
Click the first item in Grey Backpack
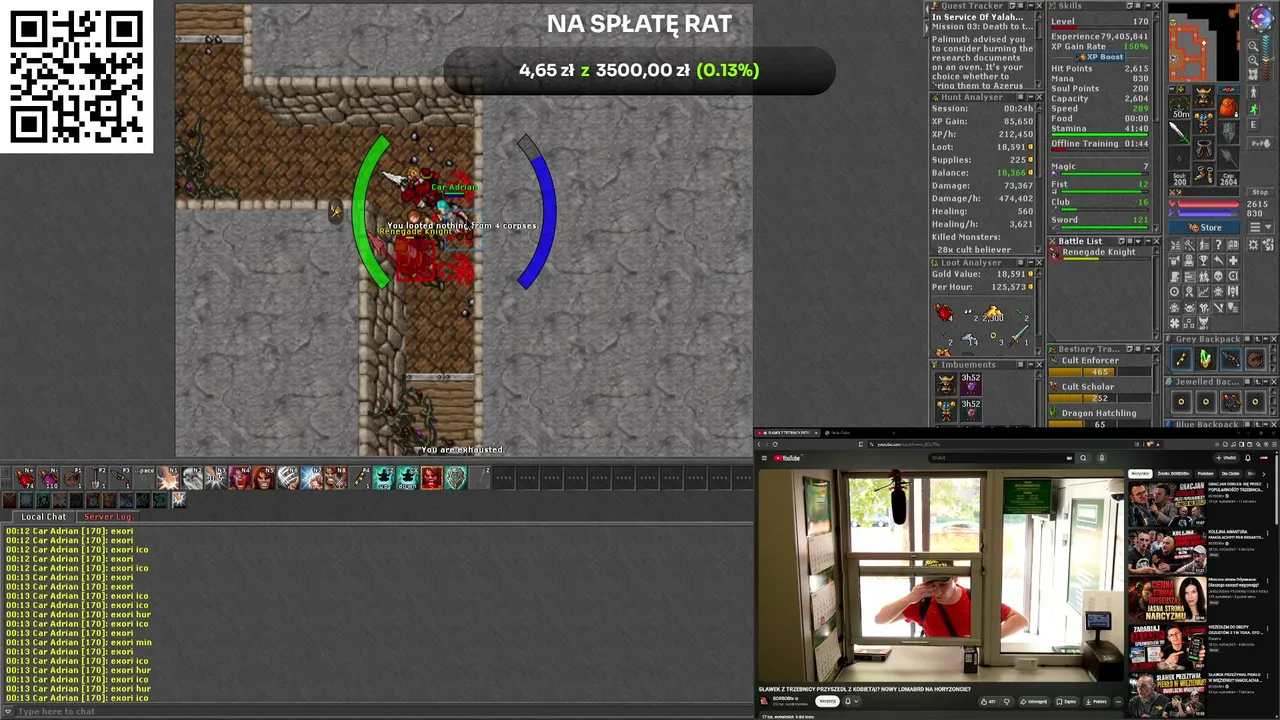(x=1180, y=358)
